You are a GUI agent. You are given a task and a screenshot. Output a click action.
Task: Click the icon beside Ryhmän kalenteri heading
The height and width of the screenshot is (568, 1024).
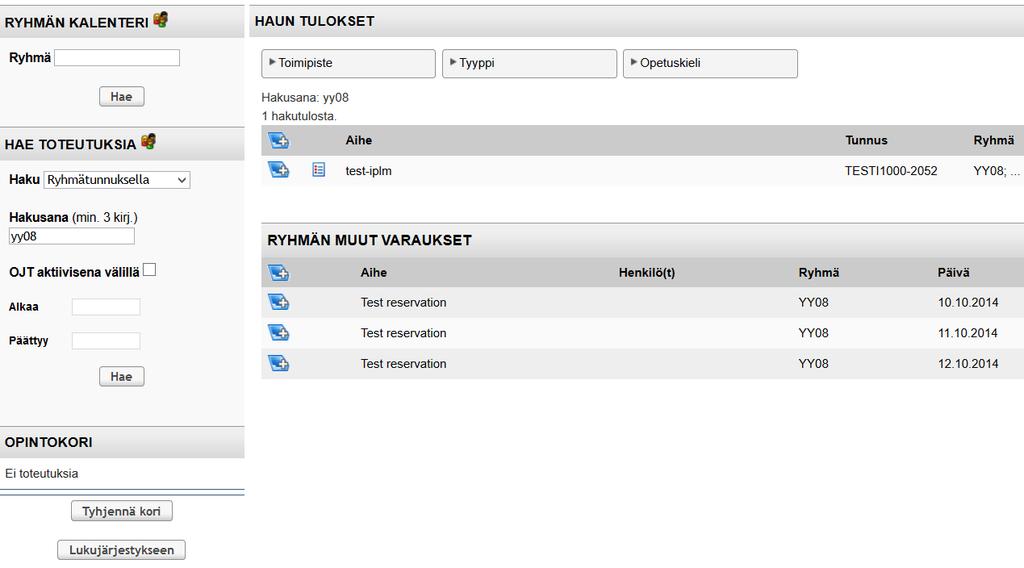pyautogui.click(x=161, y=20)
